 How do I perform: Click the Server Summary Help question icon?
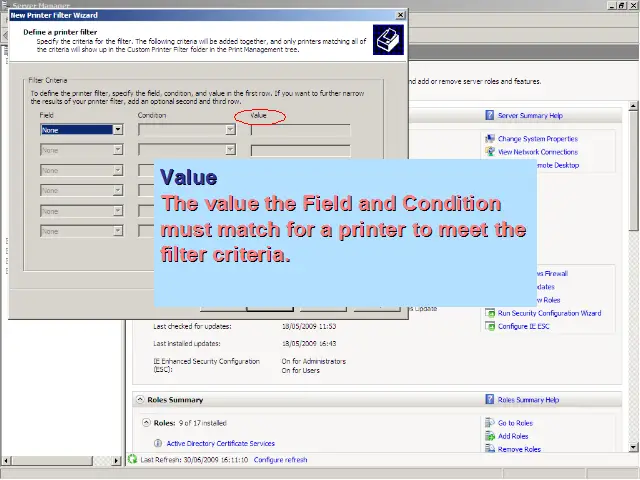489,115
